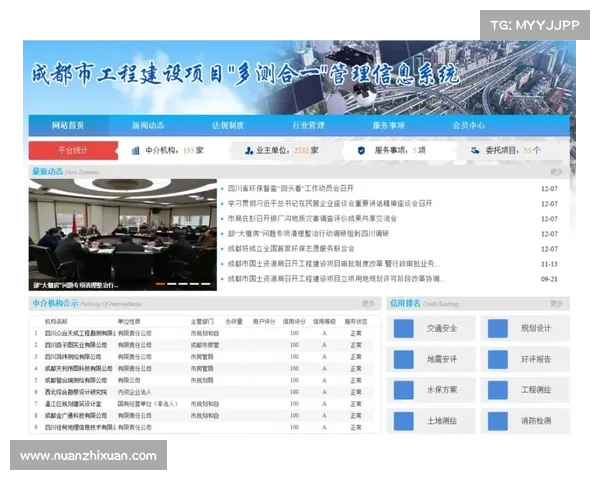The image size is (600, 480).
Task: Click the handshake icon beside 委托项目
Action: [x=475, y=150]
